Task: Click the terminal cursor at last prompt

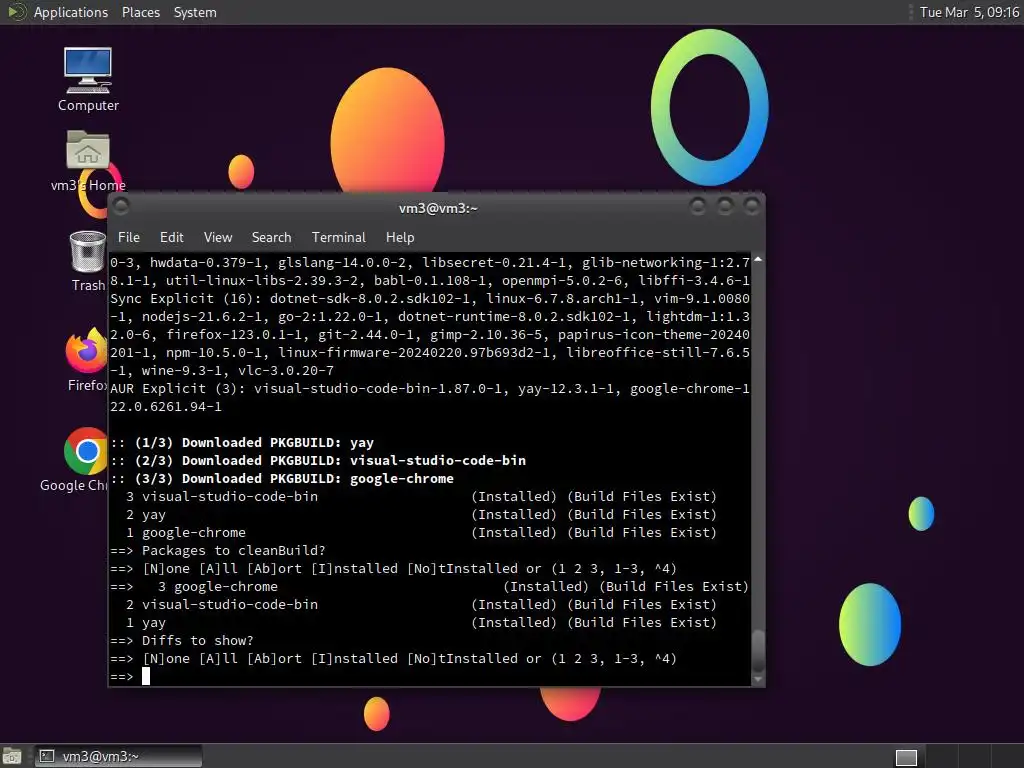Action: pyautogui.click(x=146, y=677)
